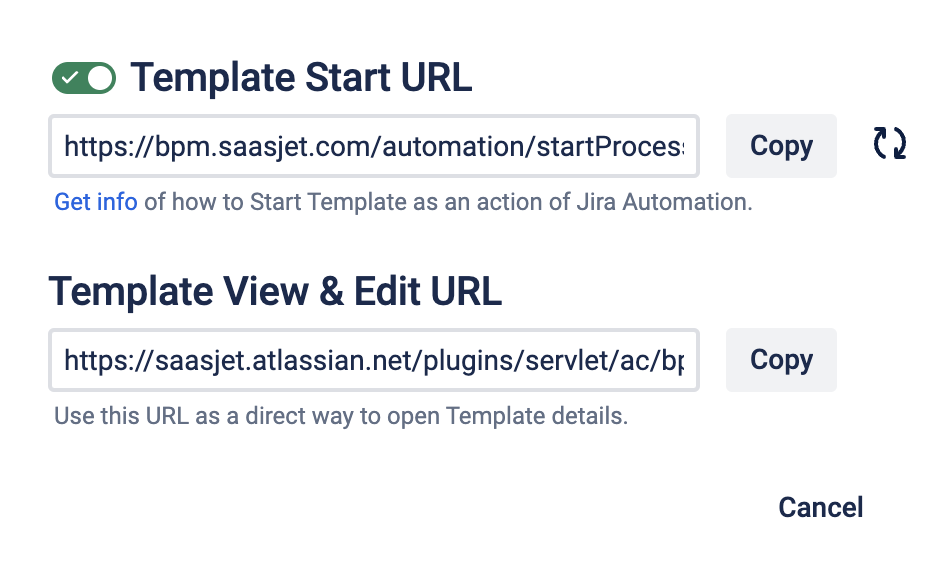Dismiss the dialog with Cancel
The height and width of the screenshot is (584, 932).
820,508
